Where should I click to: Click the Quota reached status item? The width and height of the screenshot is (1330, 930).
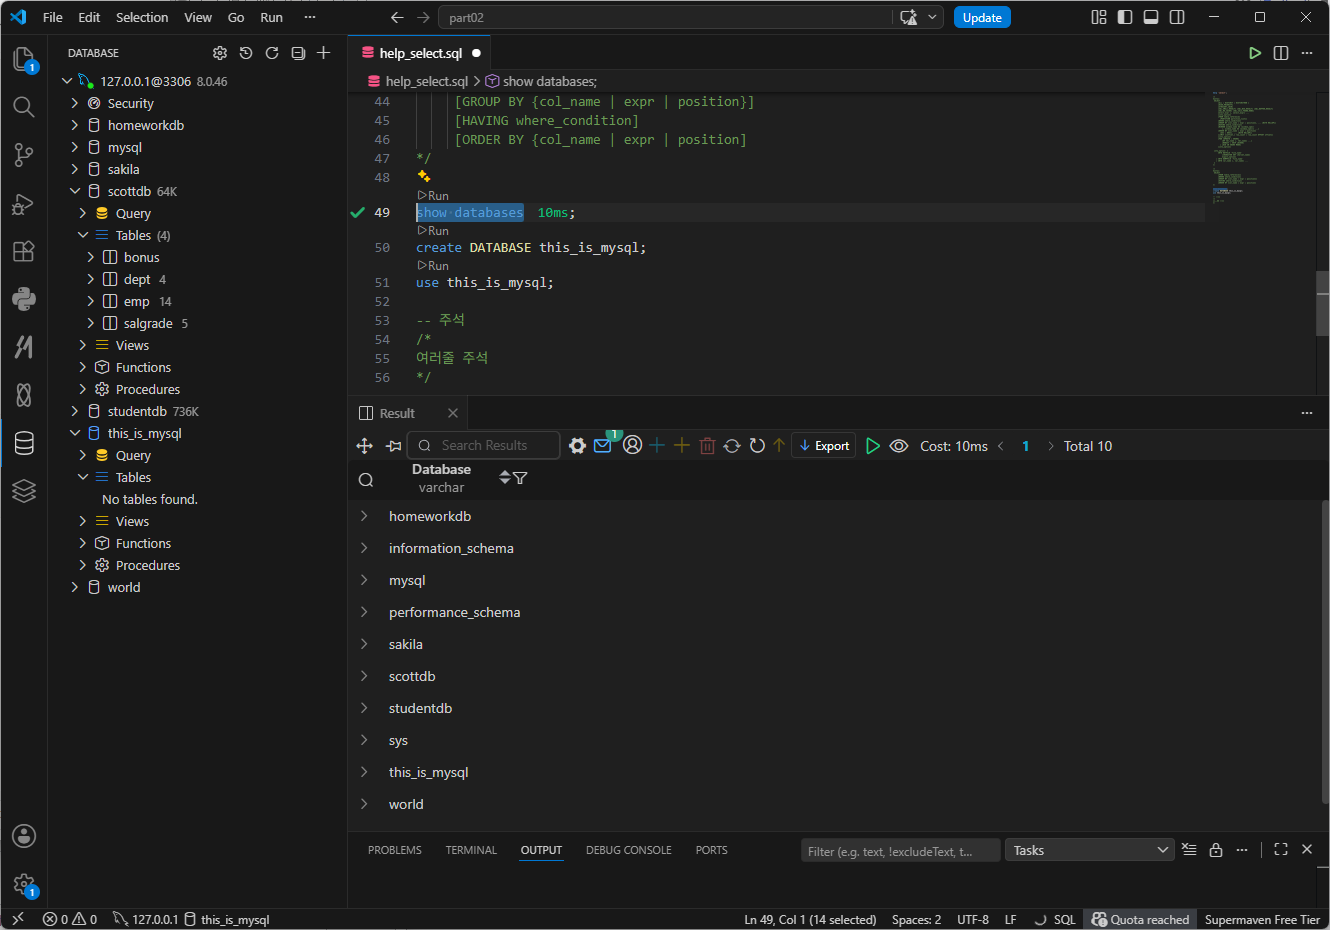click(x=1140, y=919)
